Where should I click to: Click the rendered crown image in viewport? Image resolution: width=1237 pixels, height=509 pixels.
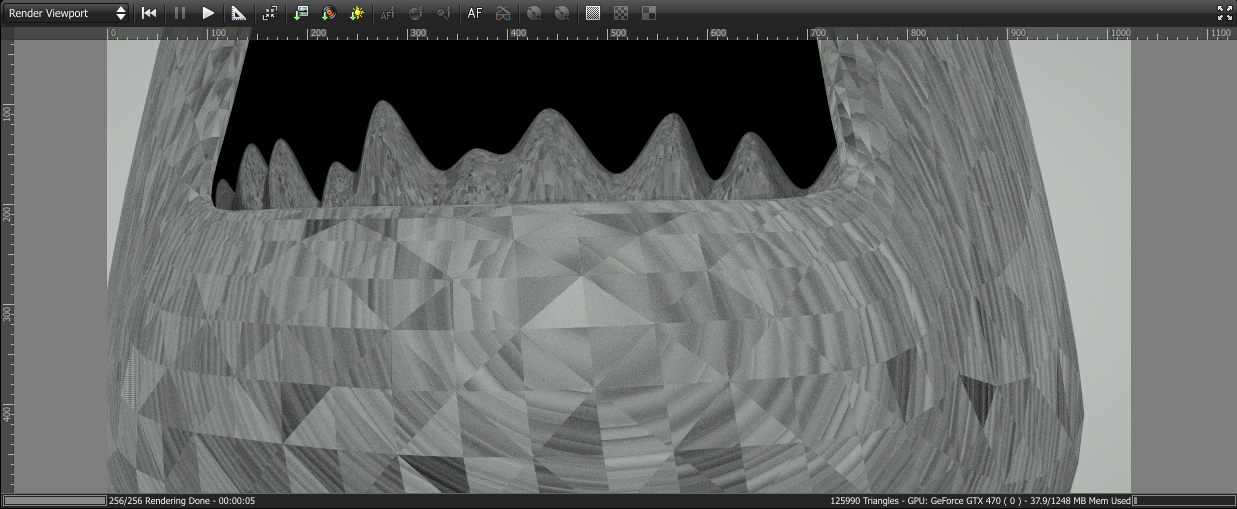coord(619,265)
